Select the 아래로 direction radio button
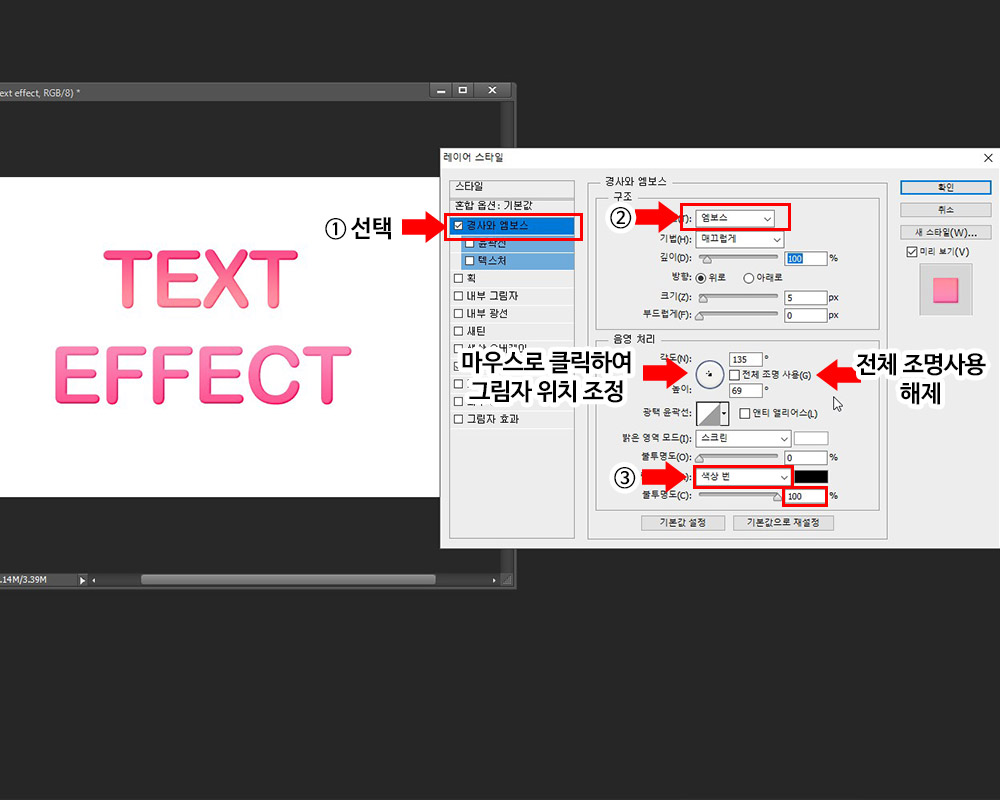 [x=749, y=278]
